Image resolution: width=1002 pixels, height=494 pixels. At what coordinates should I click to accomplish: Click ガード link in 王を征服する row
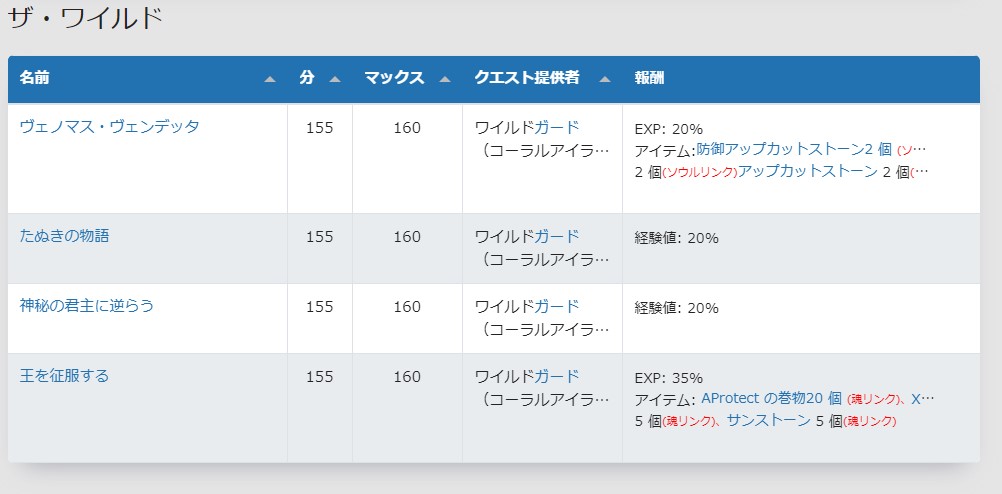(x=557, y=376)
